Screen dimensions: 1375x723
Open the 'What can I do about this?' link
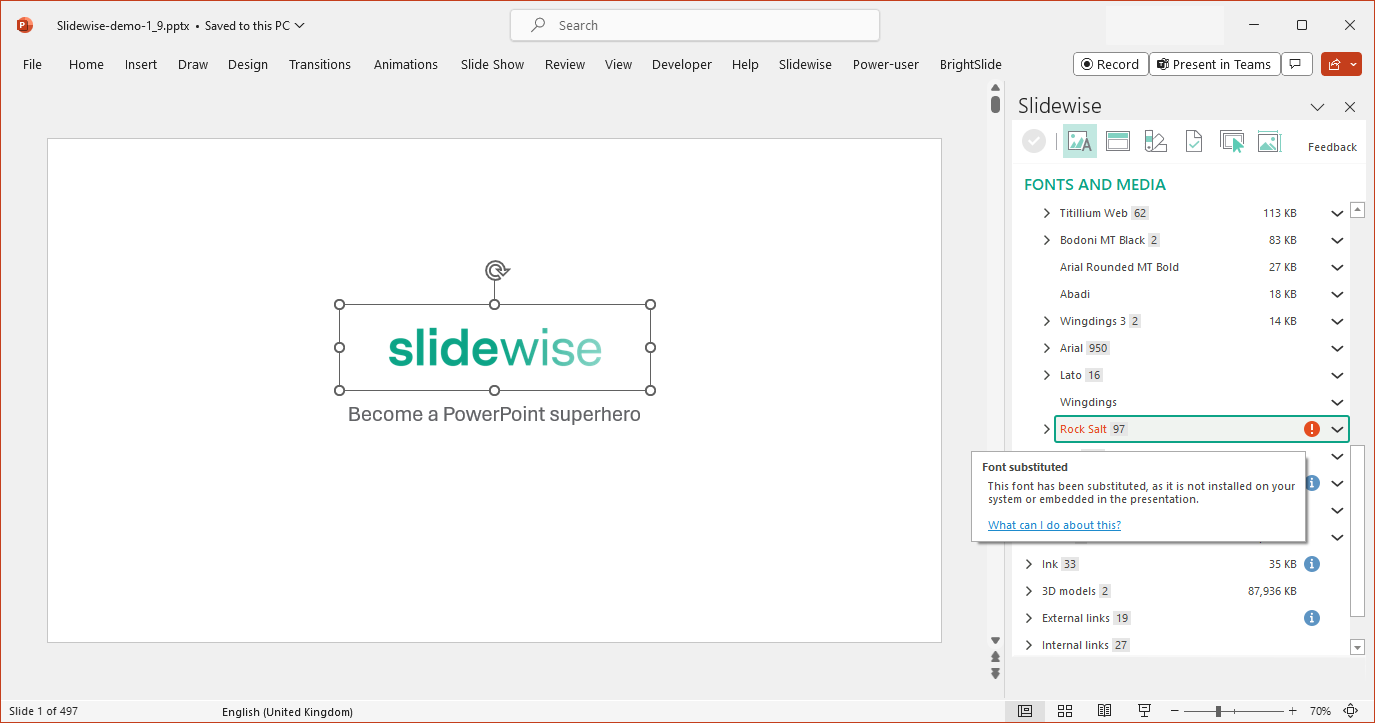[1054, 524]
